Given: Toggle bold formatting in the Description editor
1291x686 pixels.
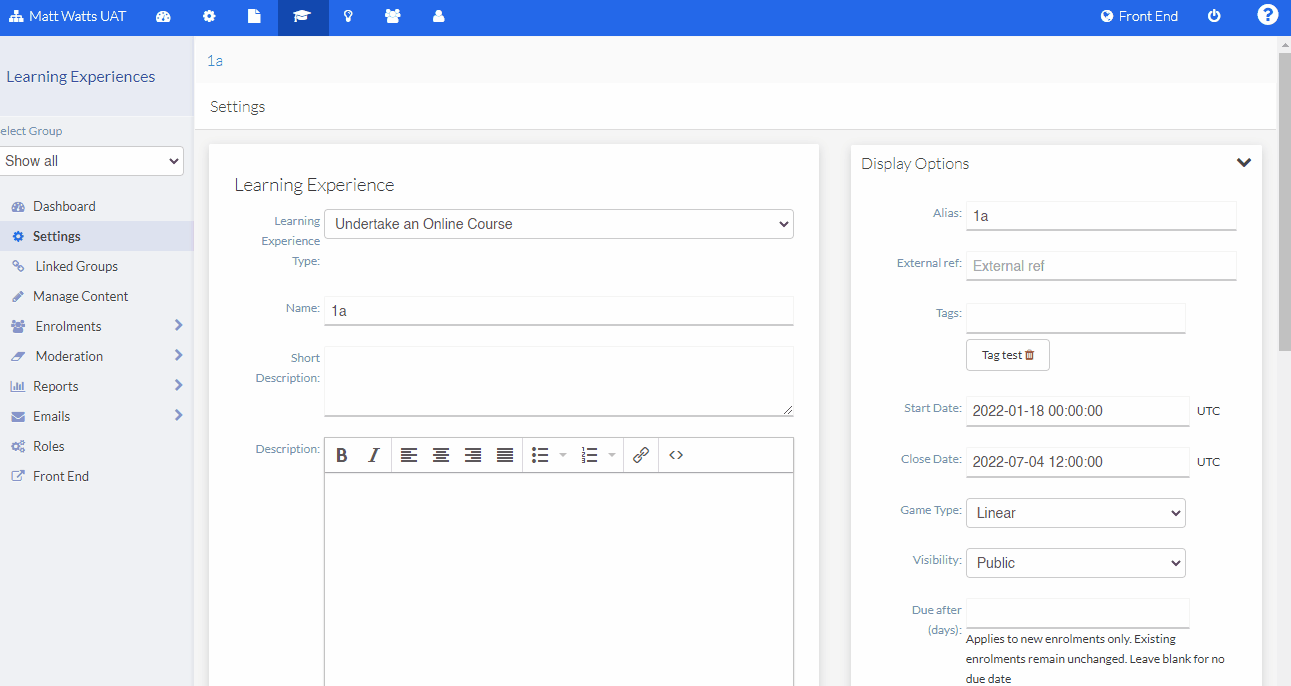Looking at the screenshot, I should (x=342, y=455).
